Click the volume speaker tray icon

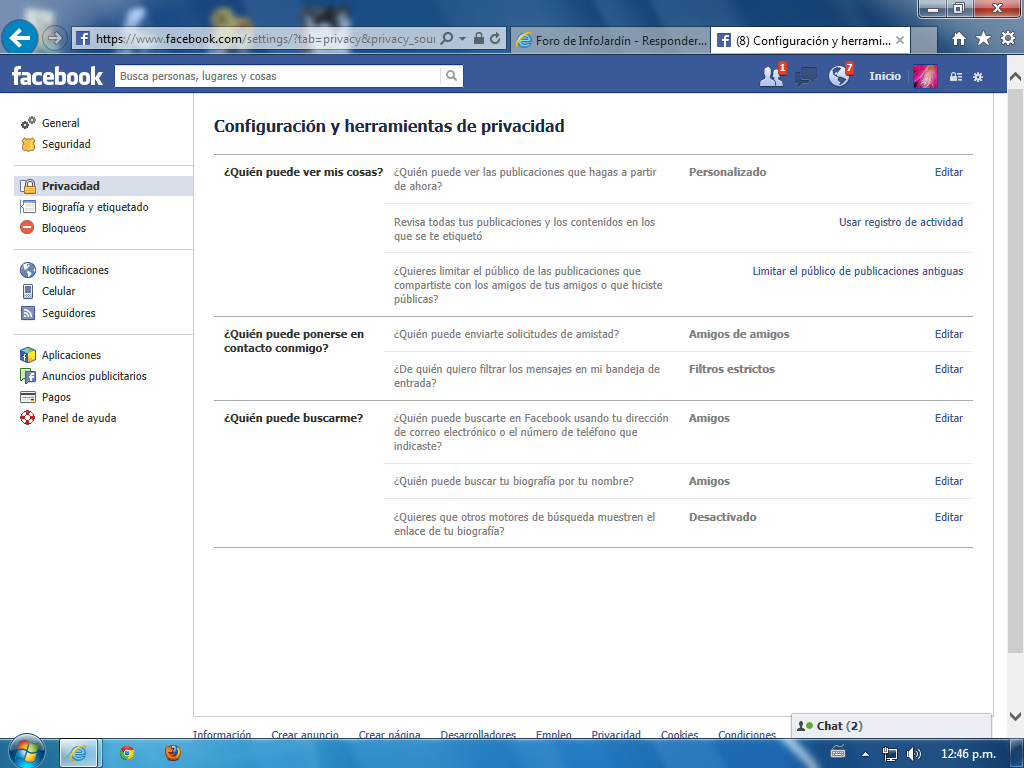click(914, 754)
